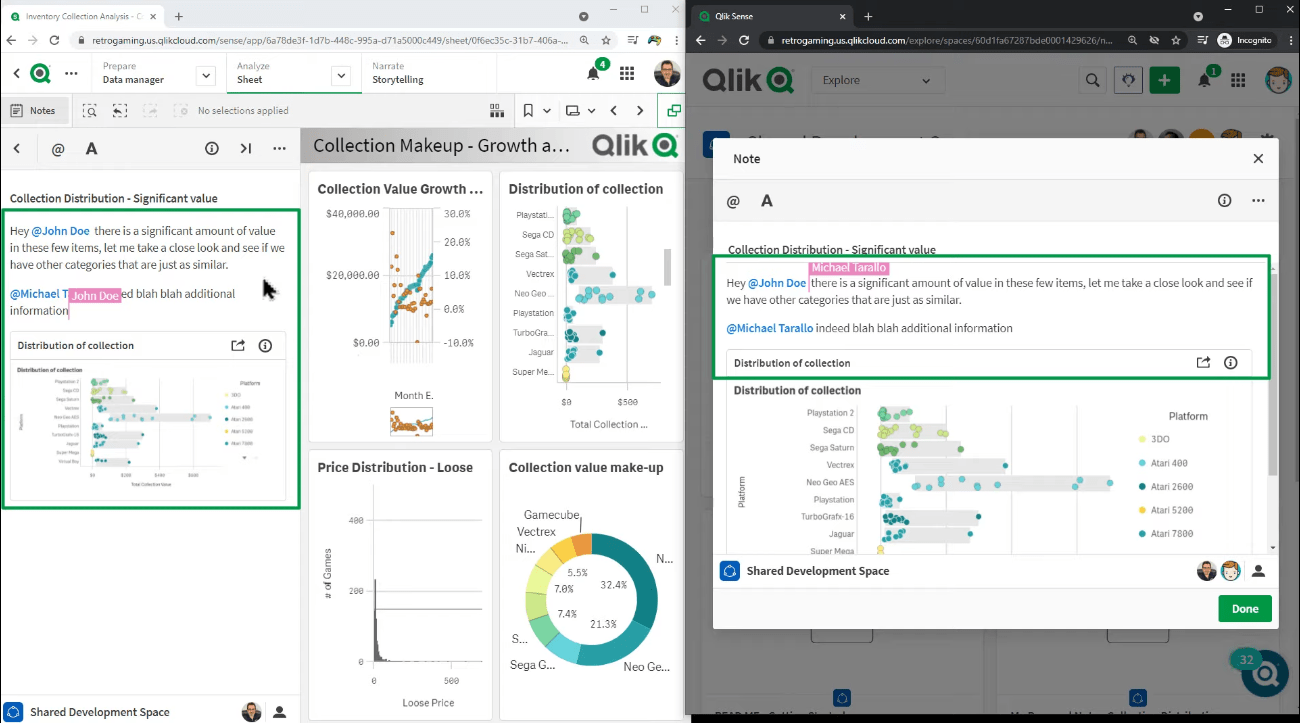The width and height of the screenshot is (1300, 723).
Task: Open more options in Note dialog toolbar
Action: coord(1258,201)
